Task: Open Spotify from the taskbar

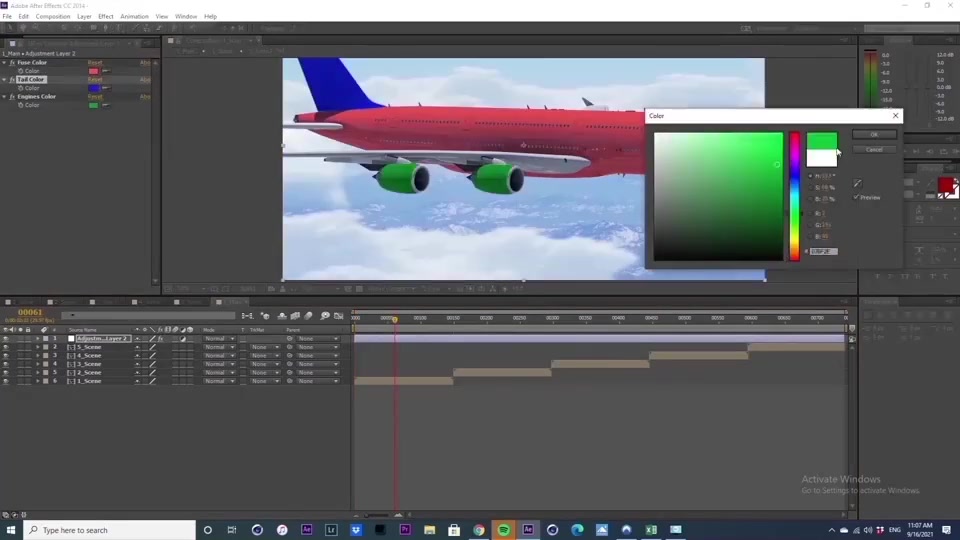Action: point(503,530)
